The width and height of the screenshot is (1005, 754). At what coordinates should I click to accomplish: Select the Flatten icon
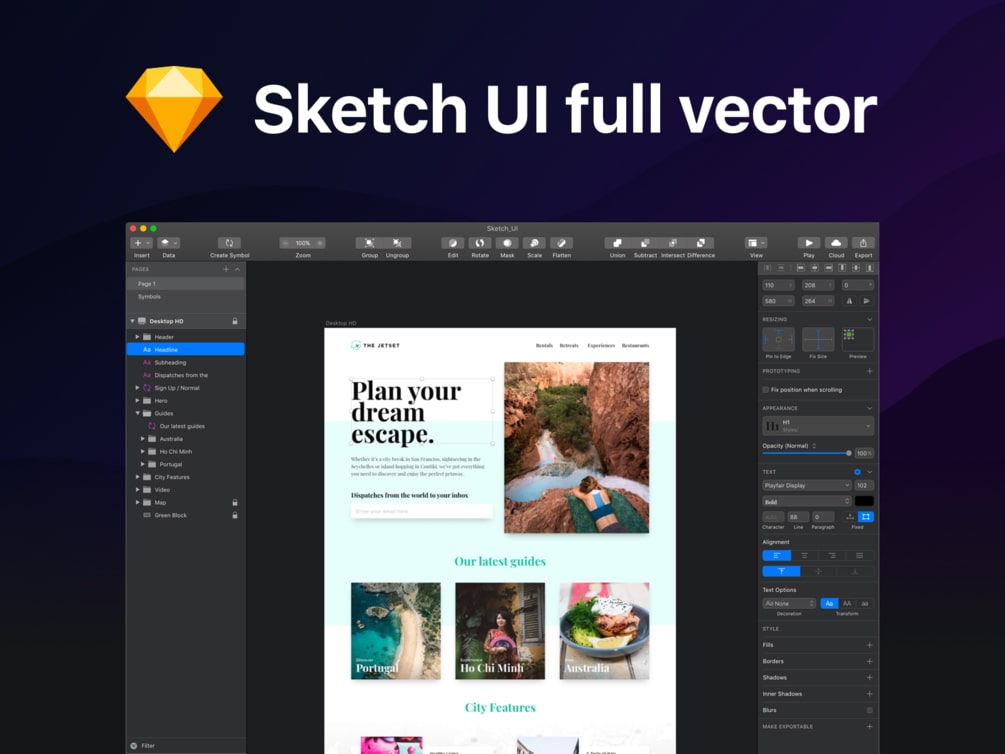[x=561, y=242]
